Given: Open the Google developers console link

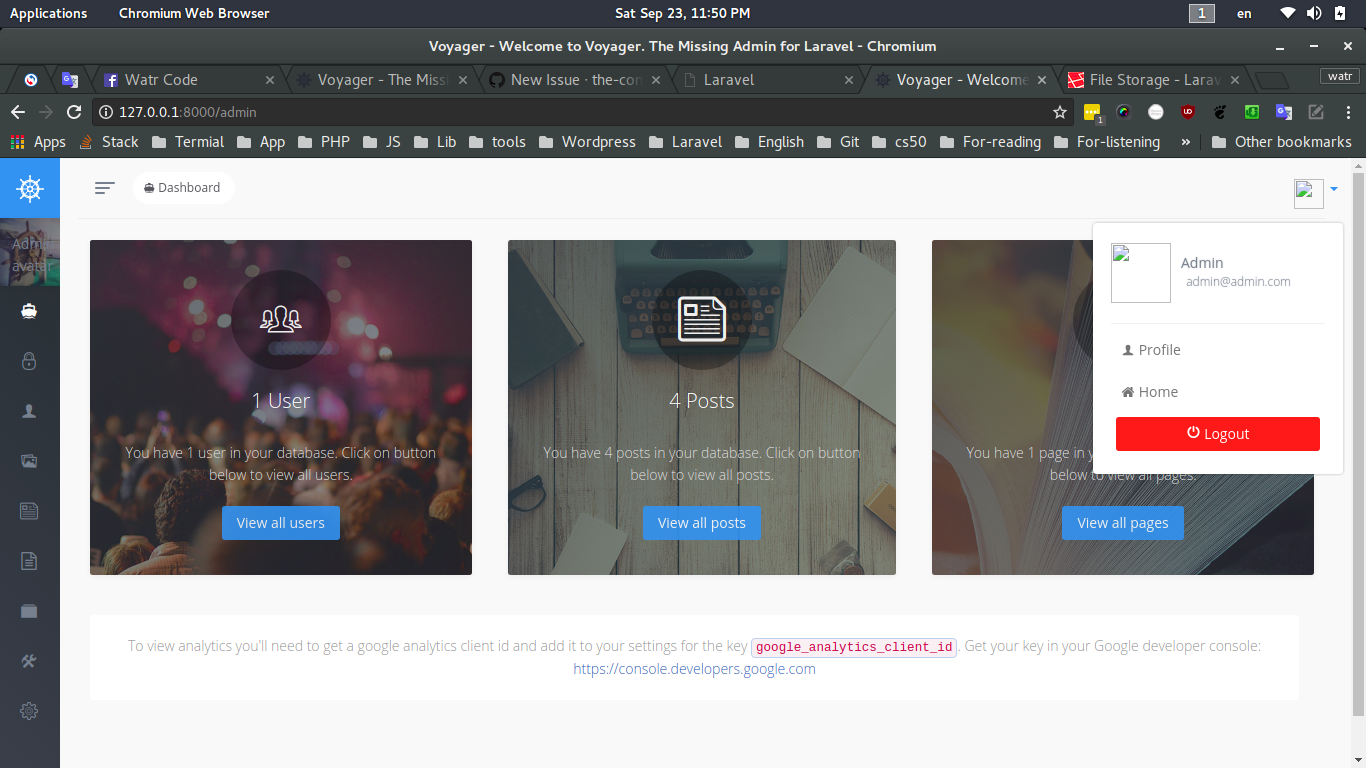Looking at the screenshot, I should point(694,668).
